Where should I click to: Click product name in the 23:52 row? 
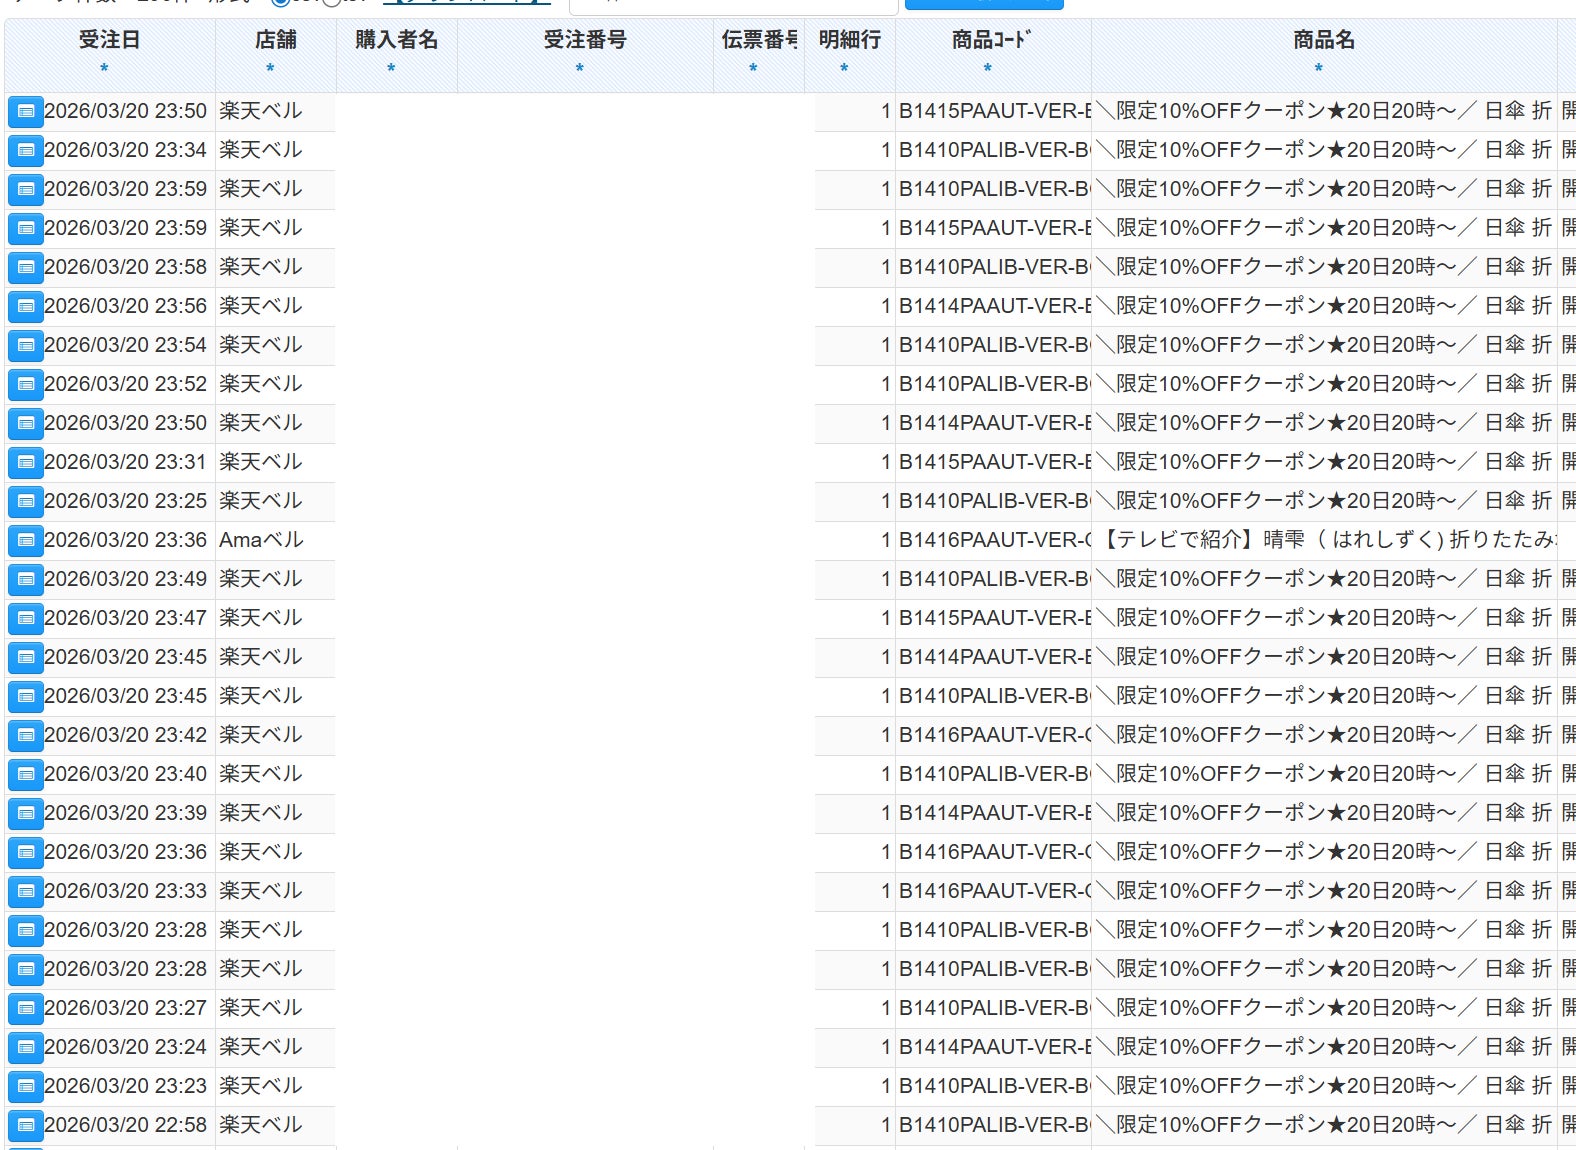1324,384
